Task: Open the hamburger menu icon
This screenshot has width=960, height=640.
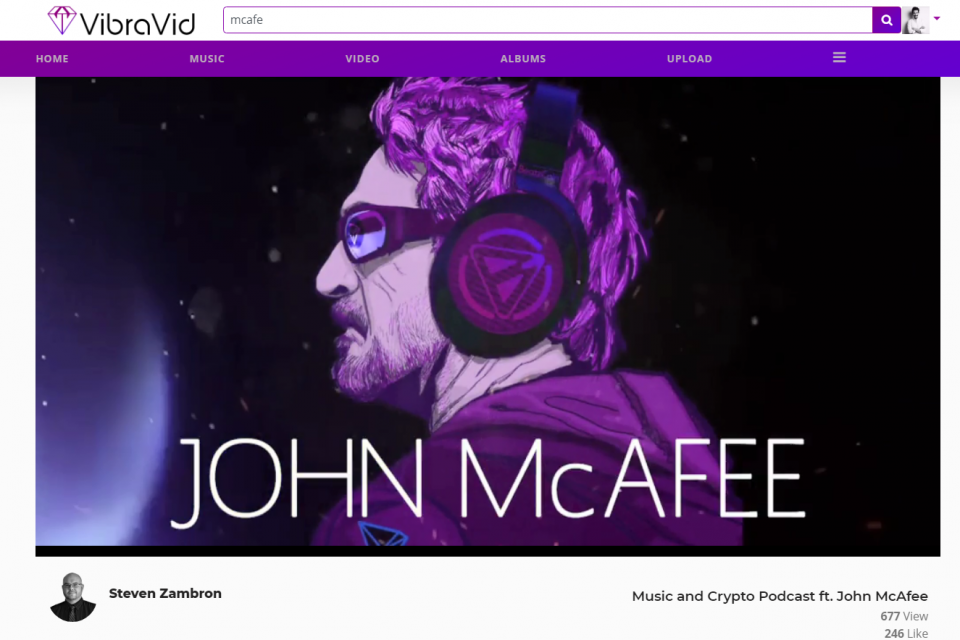Action: coord(839,58)
